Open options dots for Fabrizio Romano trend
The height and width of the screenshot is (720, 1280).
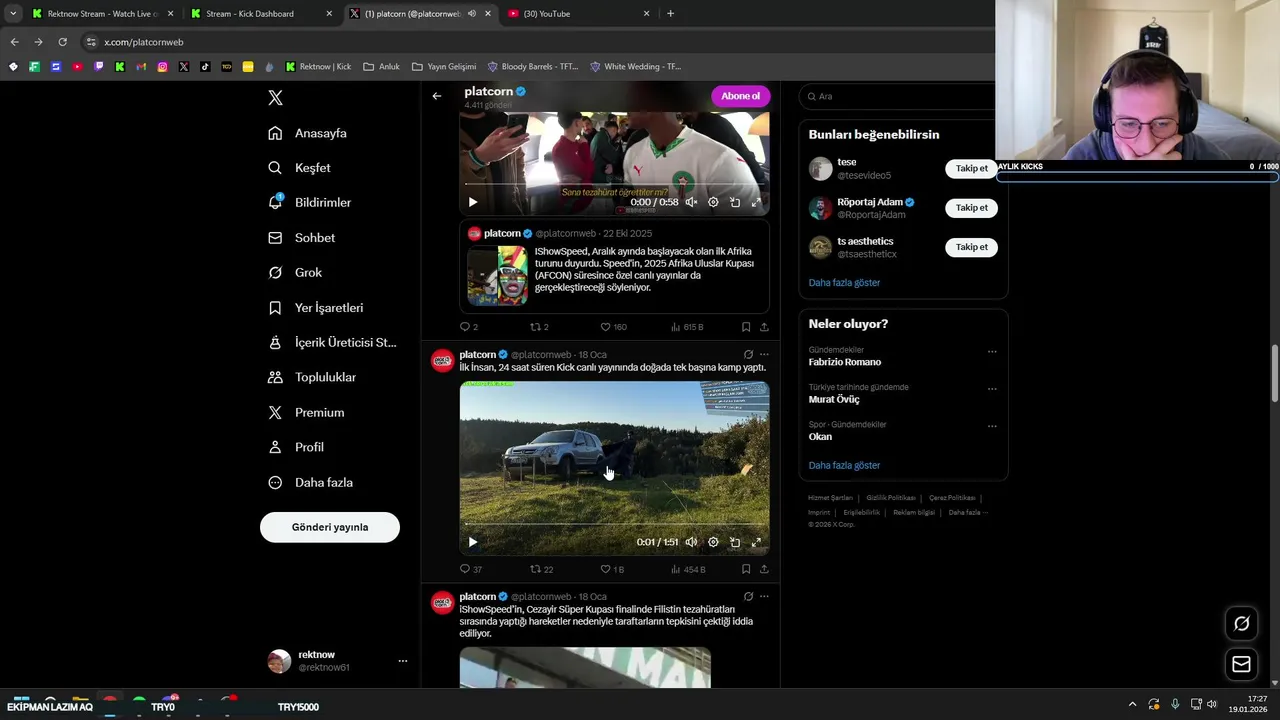click(x=992, y=351)
